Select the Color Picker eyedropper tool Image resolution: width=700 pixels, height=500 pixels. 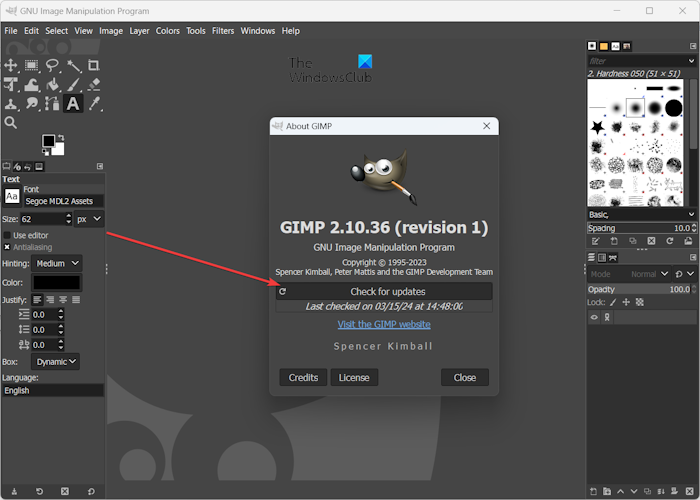point(94,104)
